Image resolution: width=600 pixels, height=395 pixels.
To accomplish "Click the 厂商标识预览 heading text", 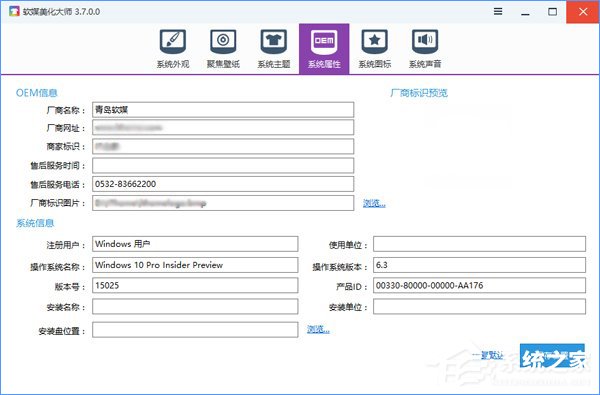I will pos(419,93).
